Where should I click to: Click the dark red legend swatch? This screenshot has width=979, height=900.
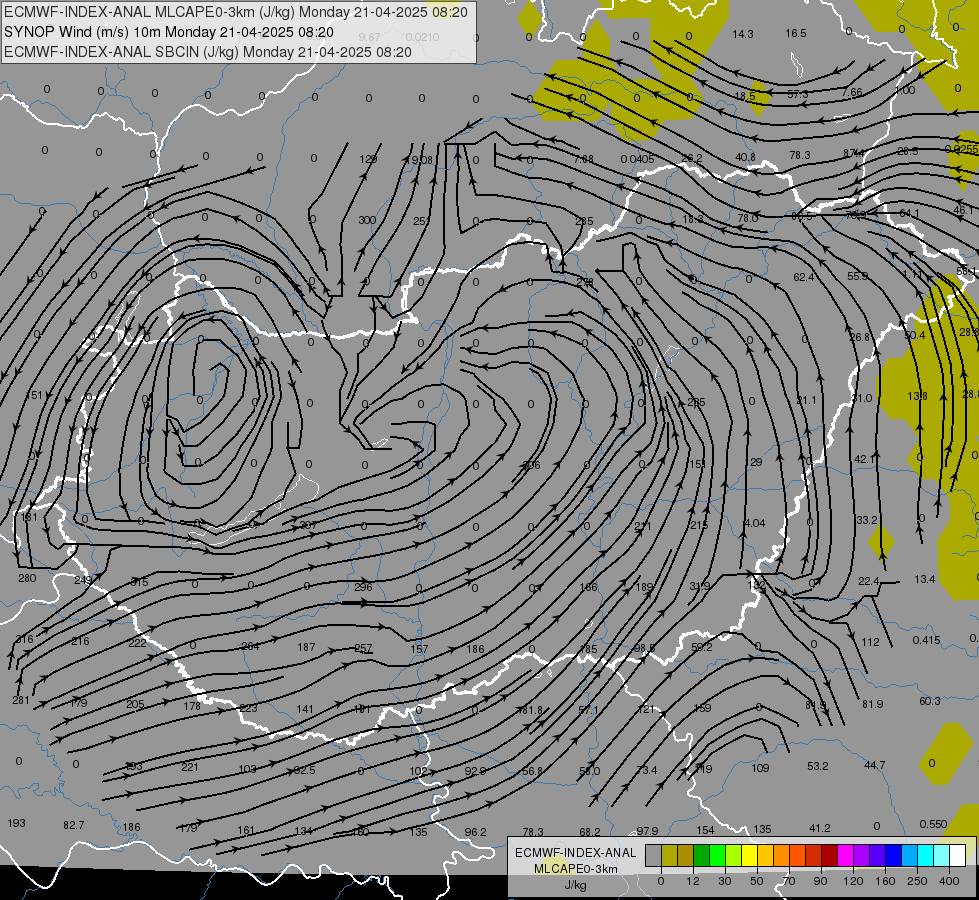pyautogui.click(x=829, y=855)
